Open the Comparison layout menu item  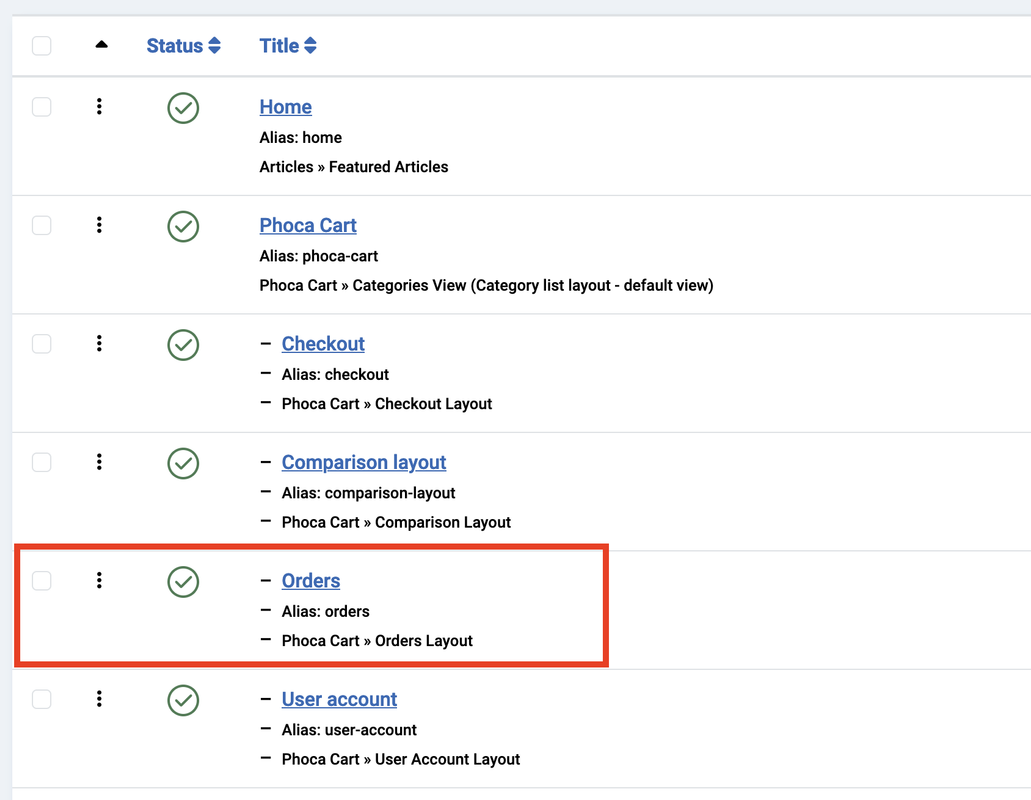tap(364, 462)
